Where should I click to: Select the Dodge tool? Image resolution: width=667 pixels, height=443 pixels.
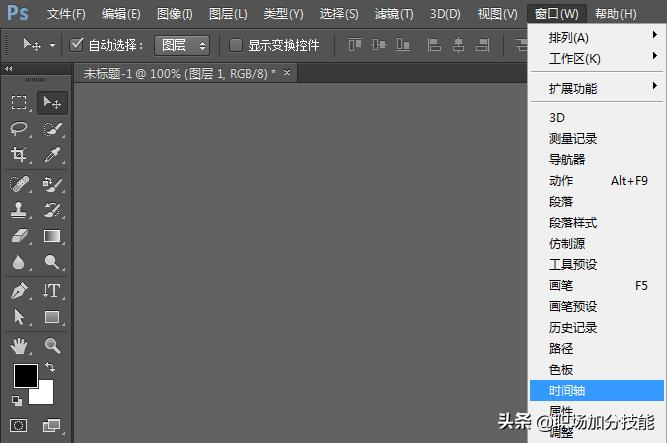52,262
